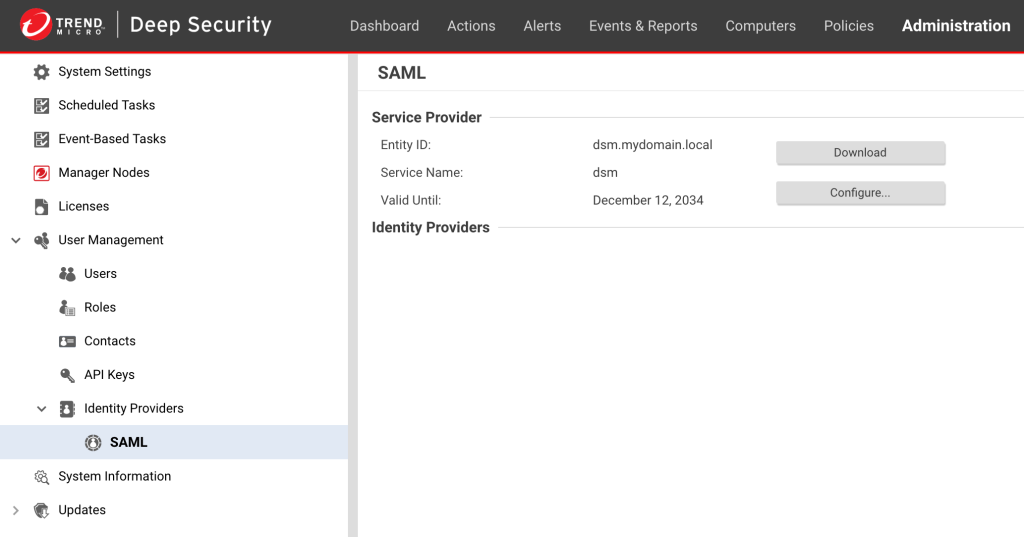This screenshot has width=1024, height=537.
Task: Click the Licenses document icon
Action: coord(41,206)
